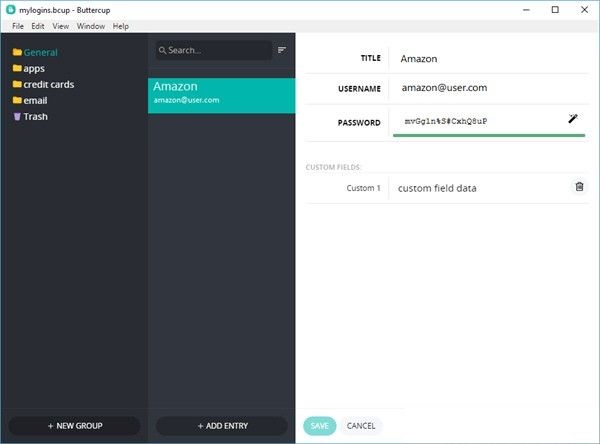This screenshot has width=600, height=444.
Task: Click the General folder icon
Action: [x=16, y=53]
